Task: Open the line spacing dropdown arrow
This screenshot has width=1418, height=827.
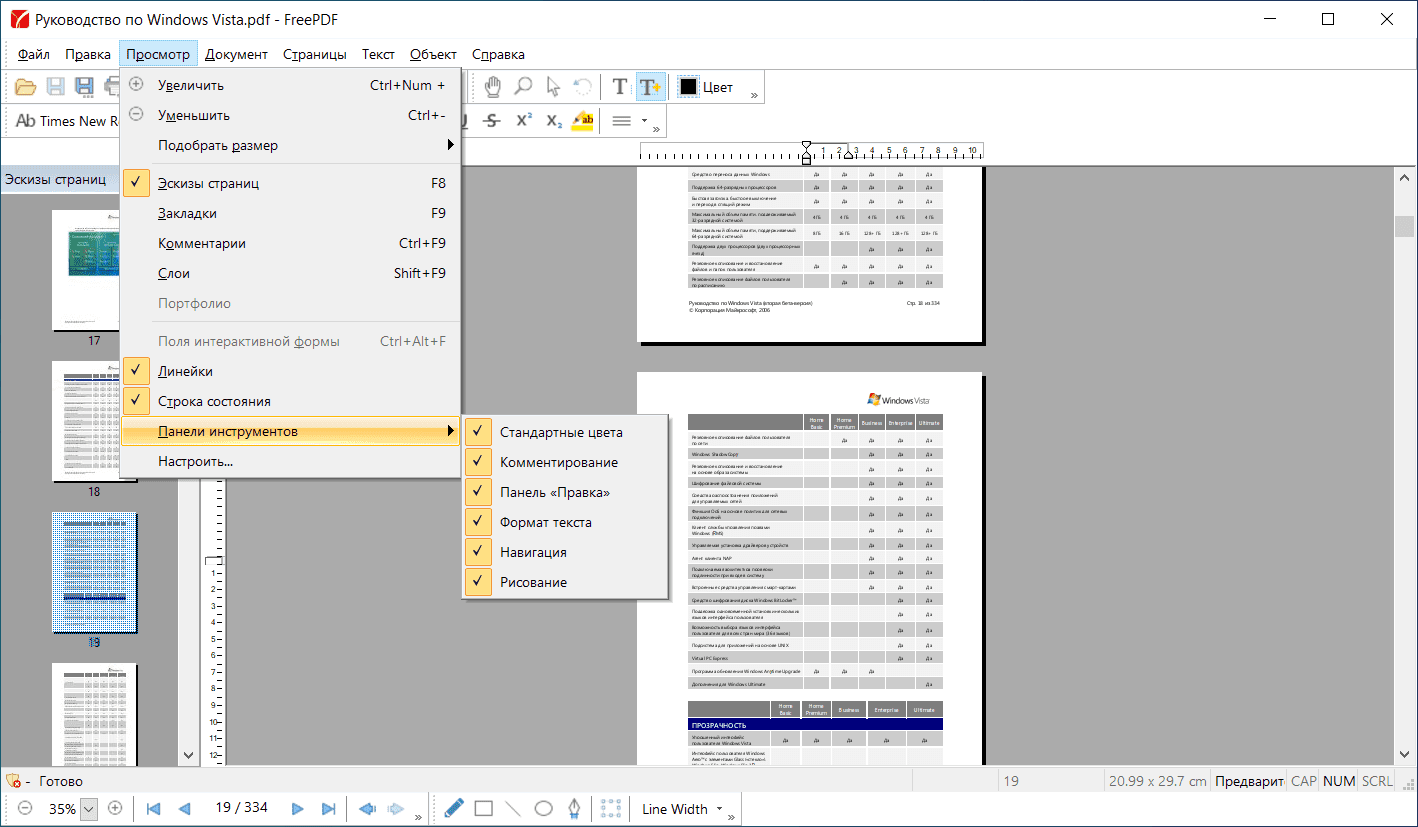Action: (x=644, y=121)
